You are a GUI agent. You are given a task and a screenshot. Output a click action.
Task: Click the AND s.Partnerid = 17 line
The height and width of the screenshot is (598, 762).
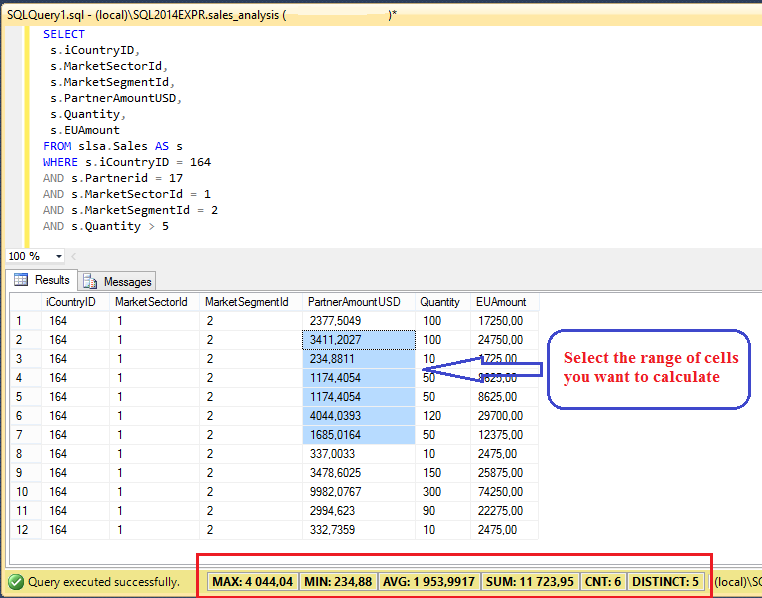113,178
